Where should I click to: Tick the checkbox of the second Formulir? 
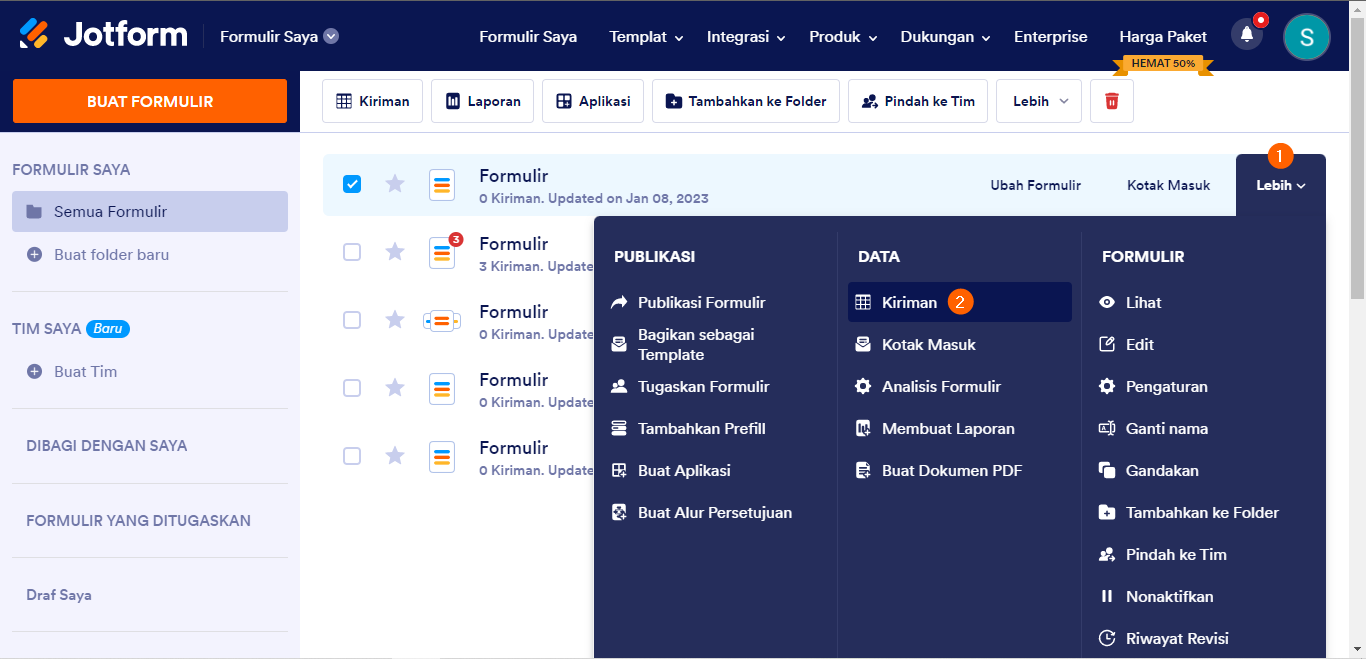click(352, 252)
